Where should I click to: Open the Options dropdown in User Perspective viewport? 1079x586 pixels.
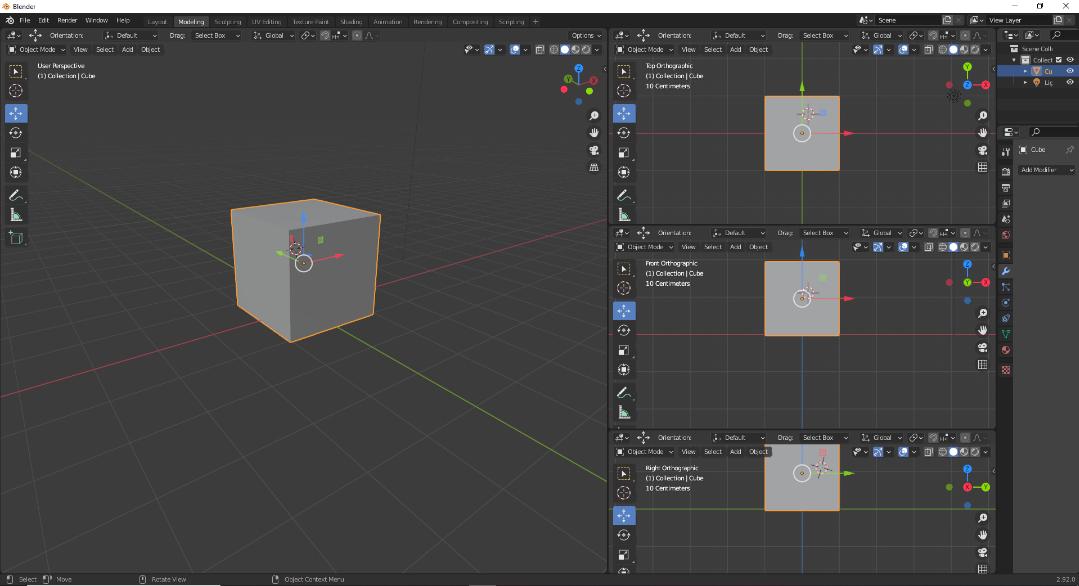[x=586, y=35]
